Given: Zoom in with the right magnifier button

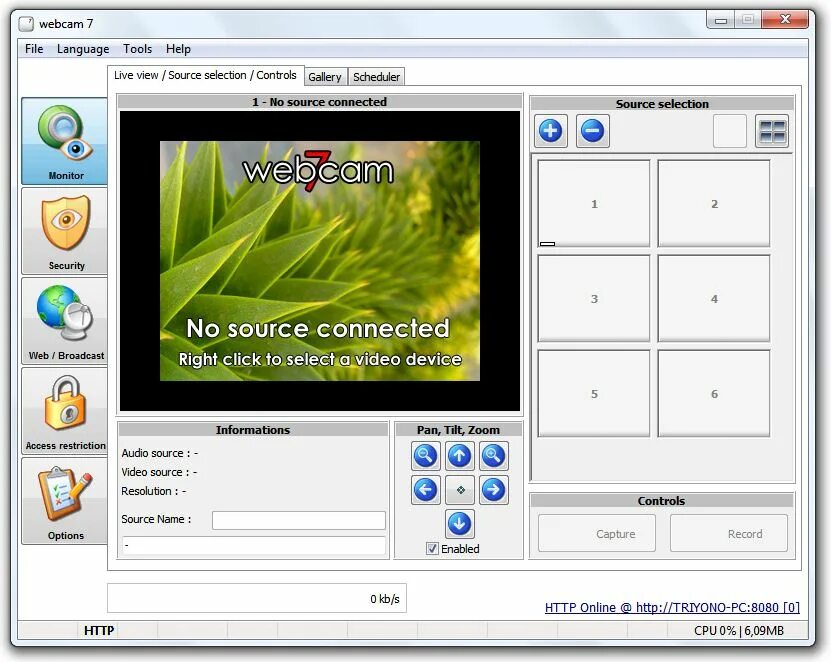Looking at the screenshot, I should coord(493,456).
